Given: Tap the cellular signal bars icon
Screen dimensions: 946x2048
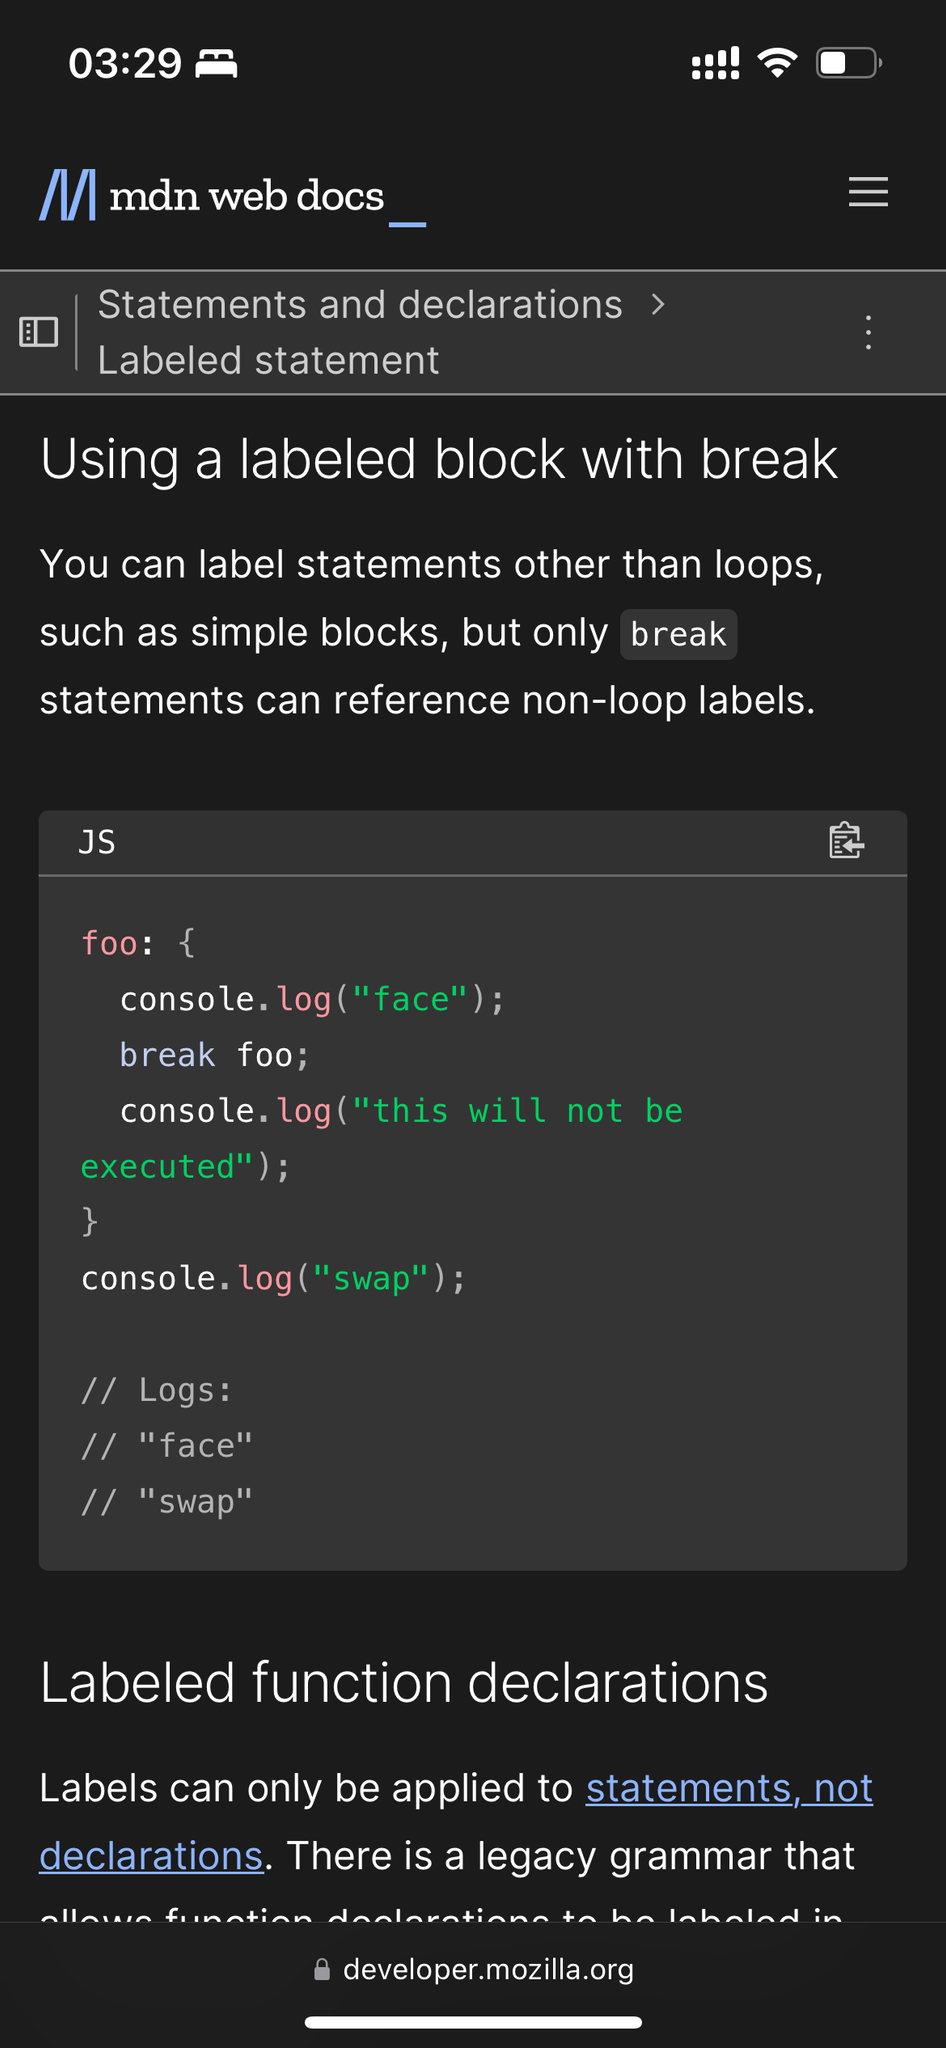Looking at the screenshot, I should click(715, 63).
